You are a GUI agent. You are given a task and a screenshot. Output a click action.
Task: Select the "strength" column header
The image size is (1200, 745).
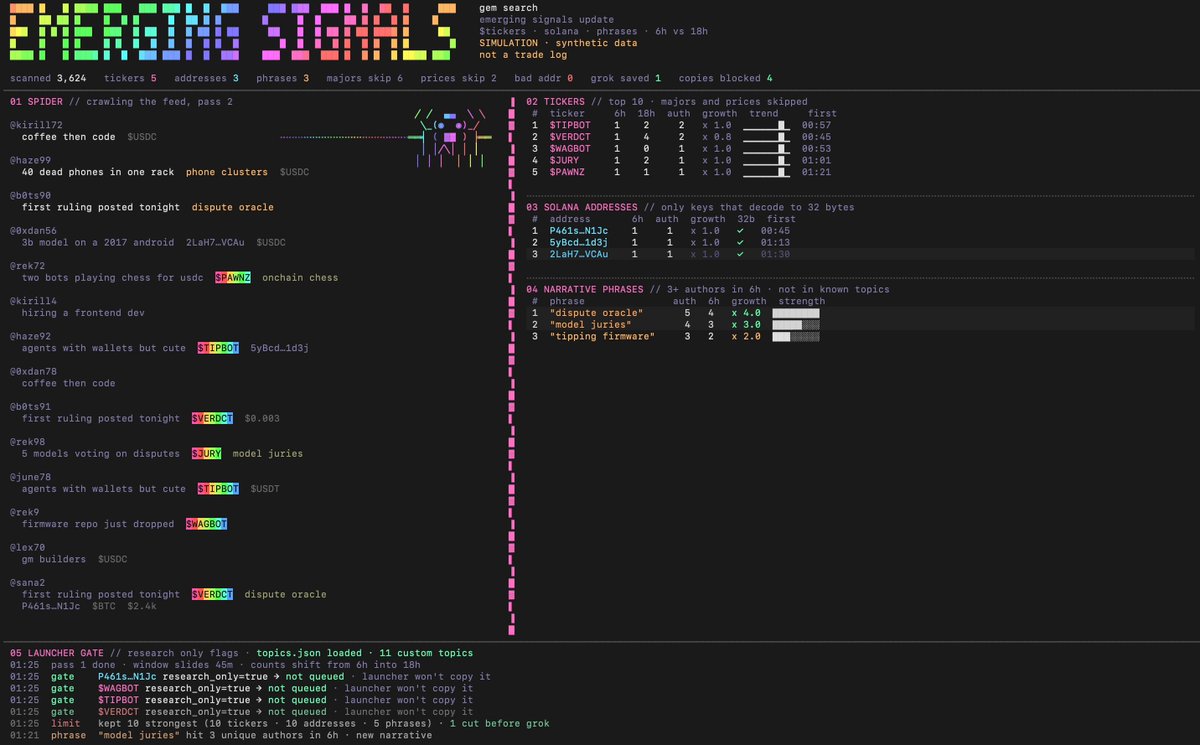[802, 301]
